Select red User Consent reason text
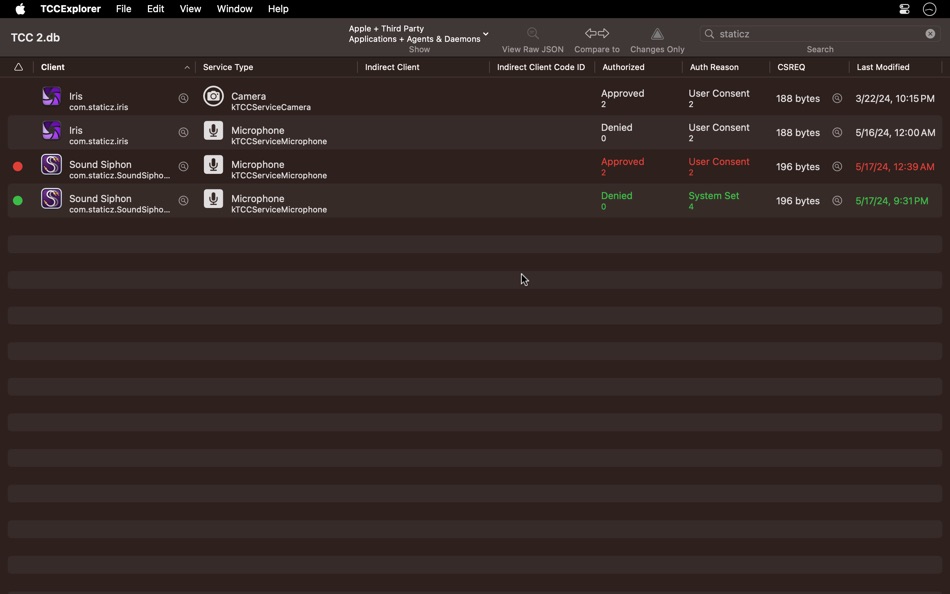 tap(719, 162)
